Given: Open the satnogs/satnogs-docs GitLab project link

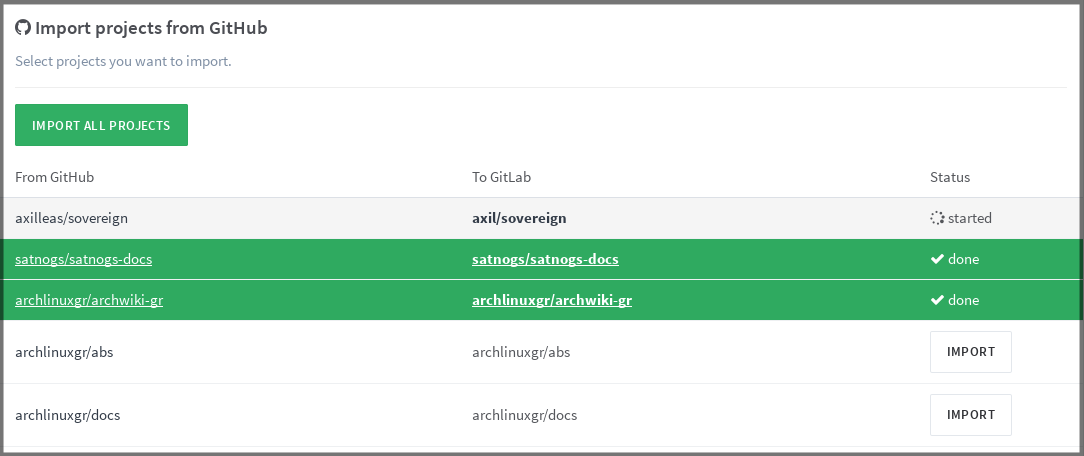Looking at the screenshot, I should [545, 259].
